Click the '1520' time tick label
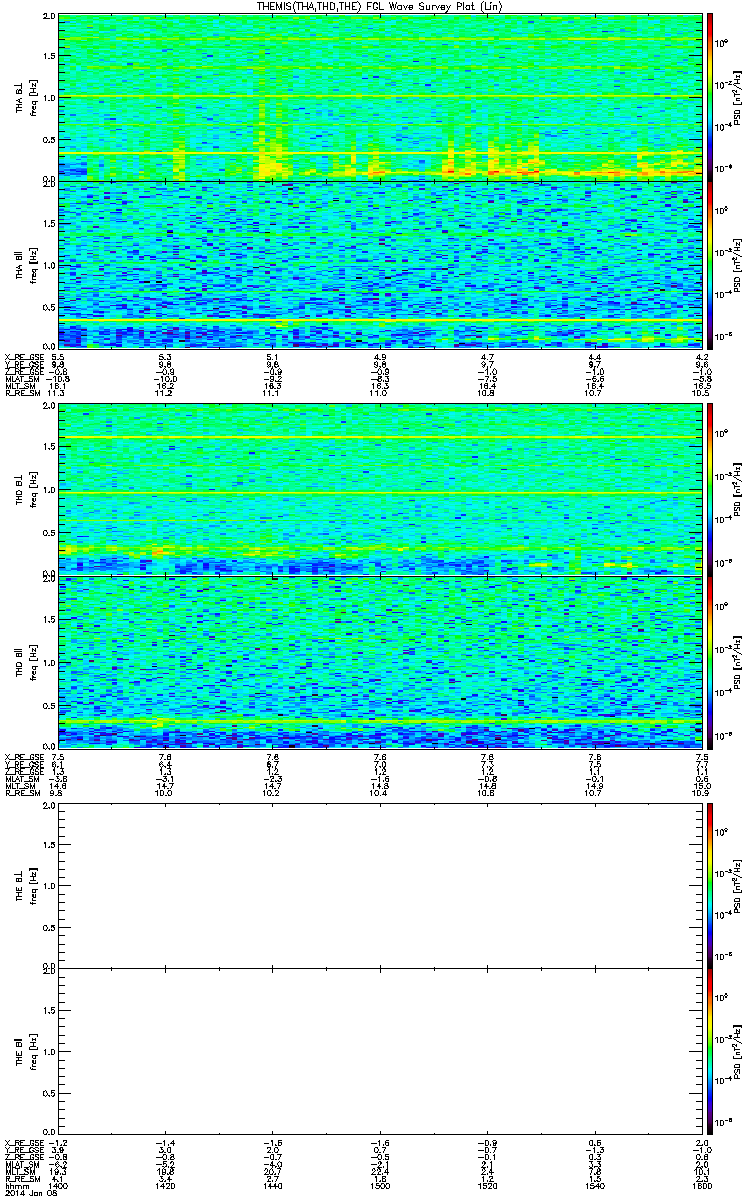Image resolution: width=750 pixels, height=1200 pixels. click(487, 1185)
